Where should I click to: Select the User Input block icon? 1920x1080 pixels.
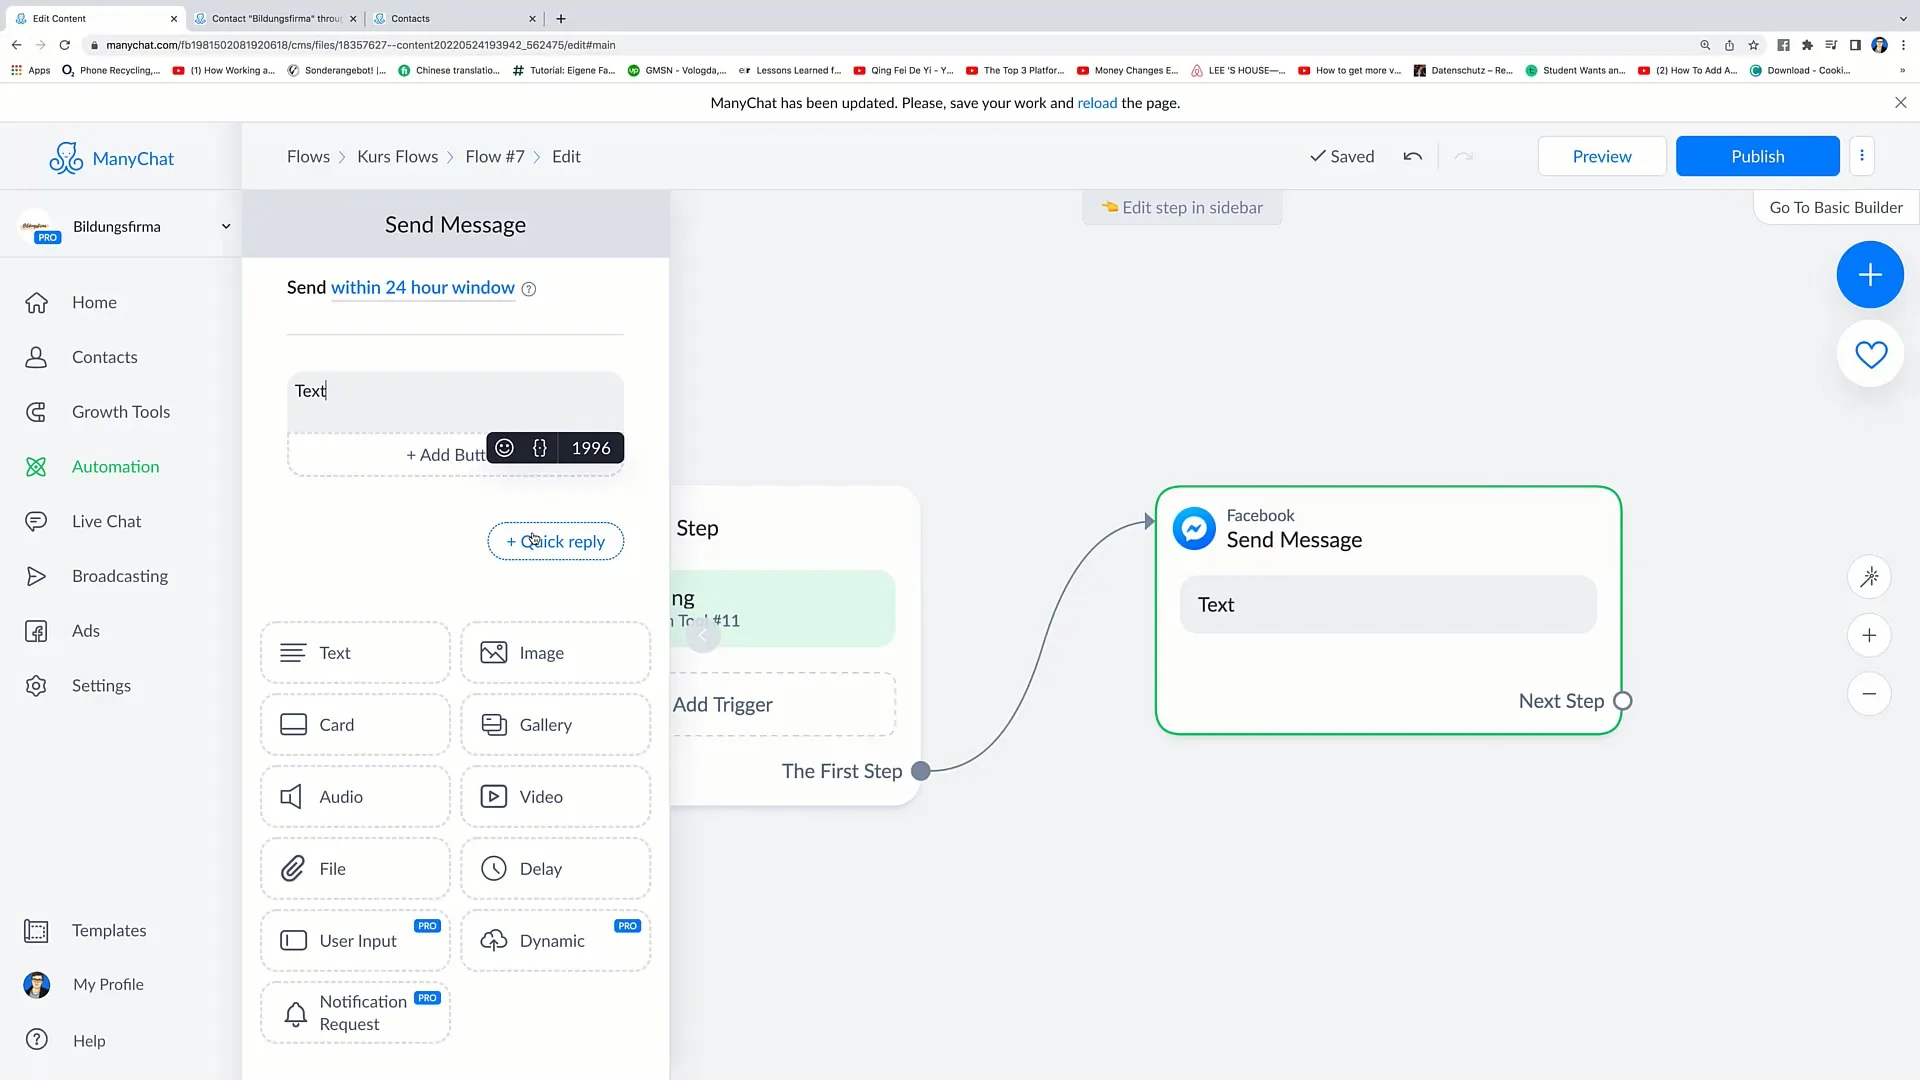click(x=293, y=942)
